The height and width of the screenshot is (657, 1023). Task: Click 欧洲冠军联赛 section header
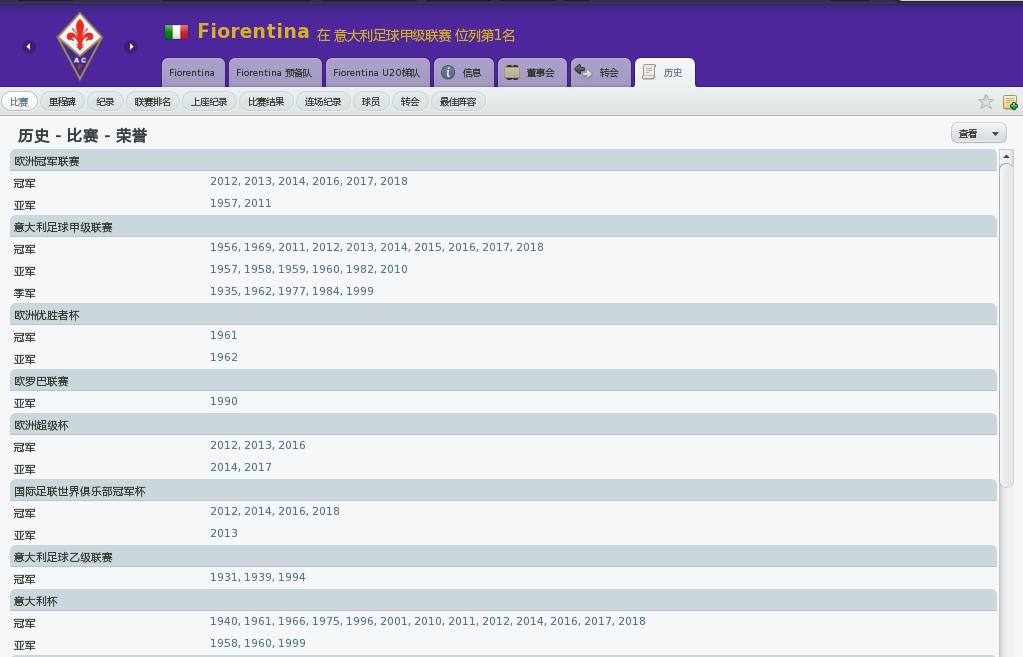tap(503, 161)
